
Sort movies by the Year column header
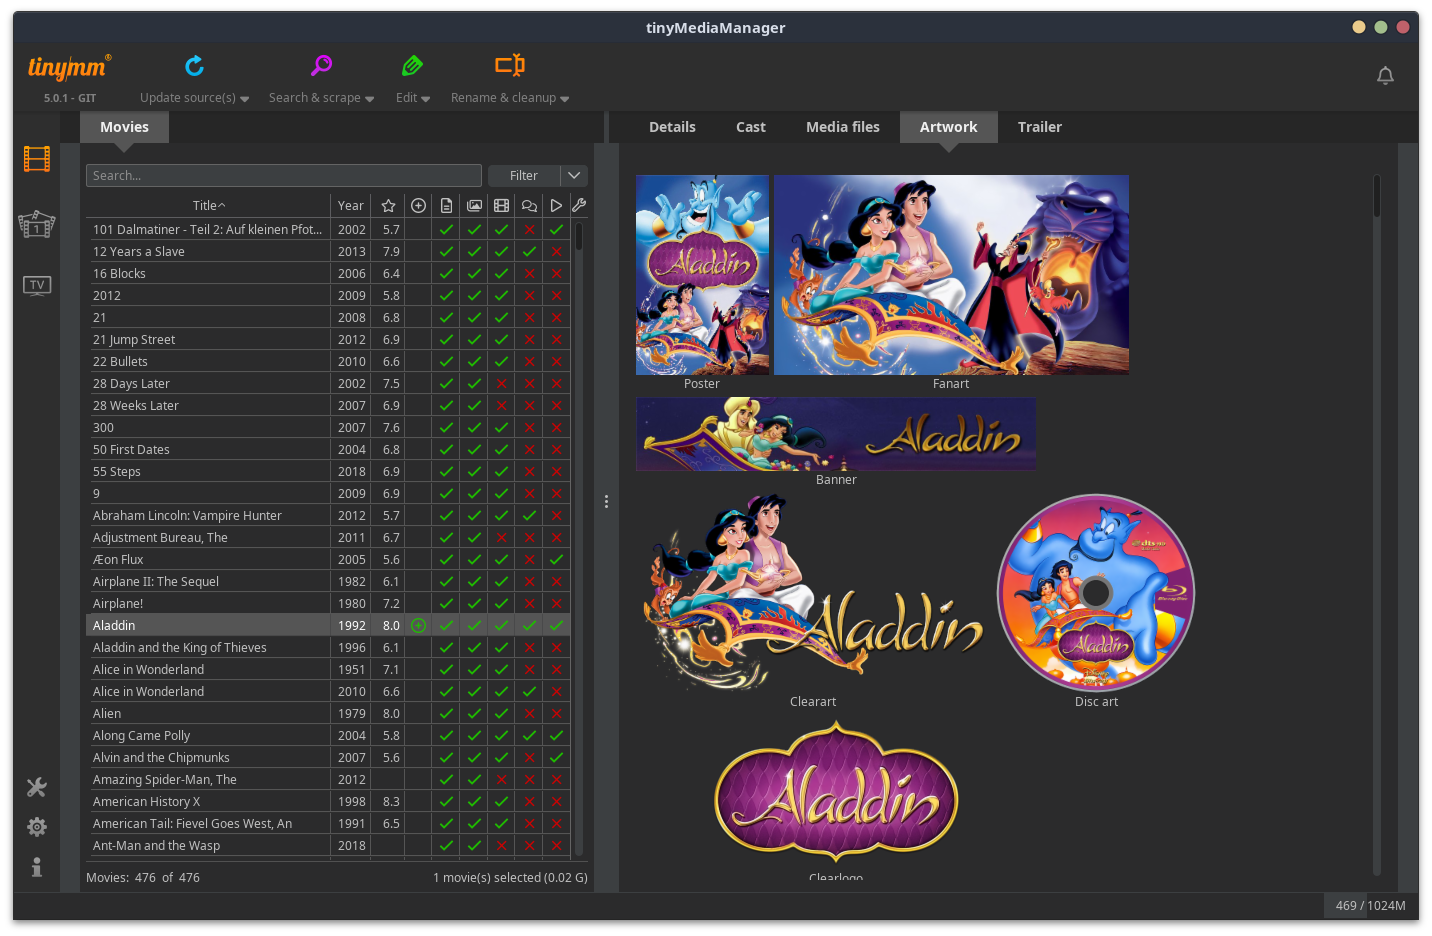point(350,206)
